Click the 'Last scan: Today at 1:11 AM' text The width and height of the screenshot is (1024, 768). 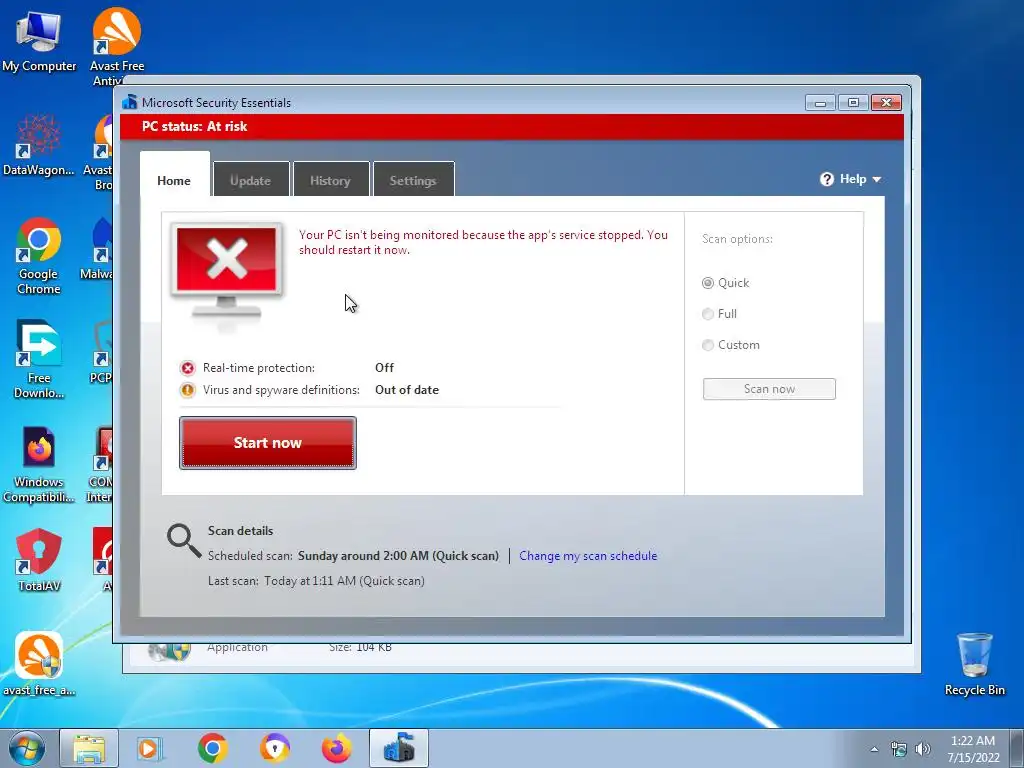tap(316, 581)
